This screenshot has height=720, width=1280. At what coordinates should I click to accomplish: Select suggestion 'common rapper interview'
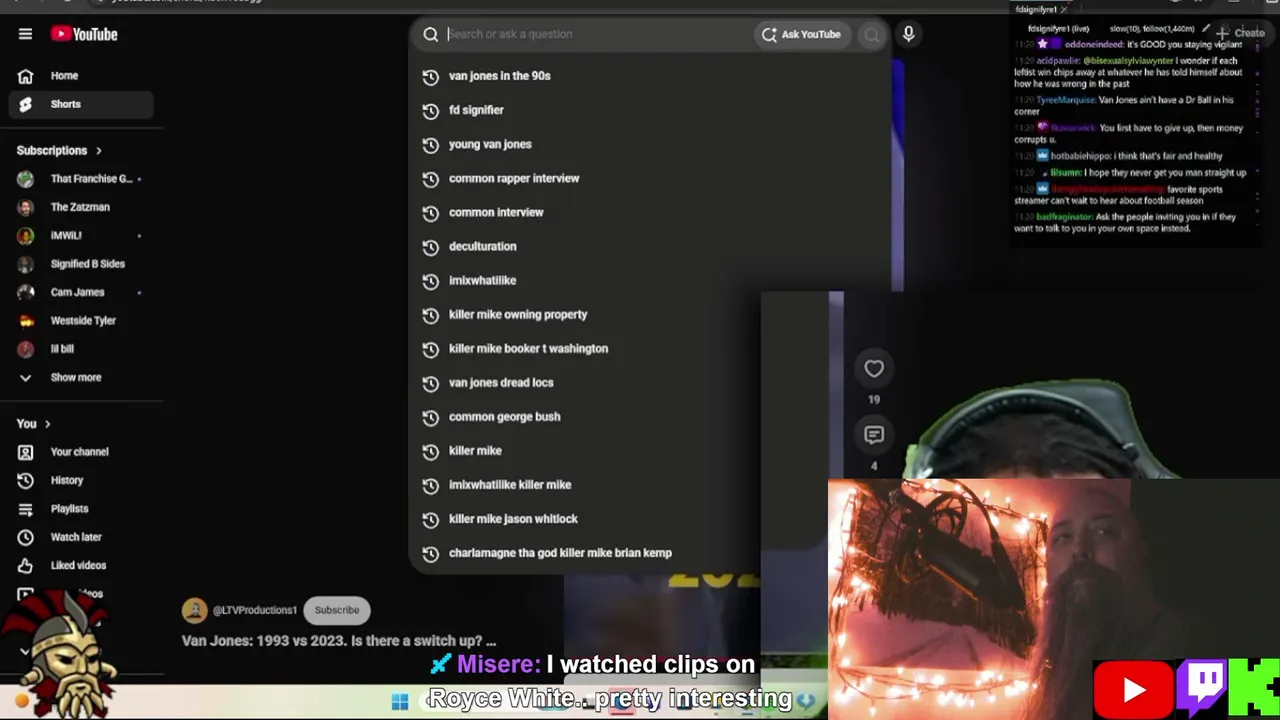(x=650, y=178)
